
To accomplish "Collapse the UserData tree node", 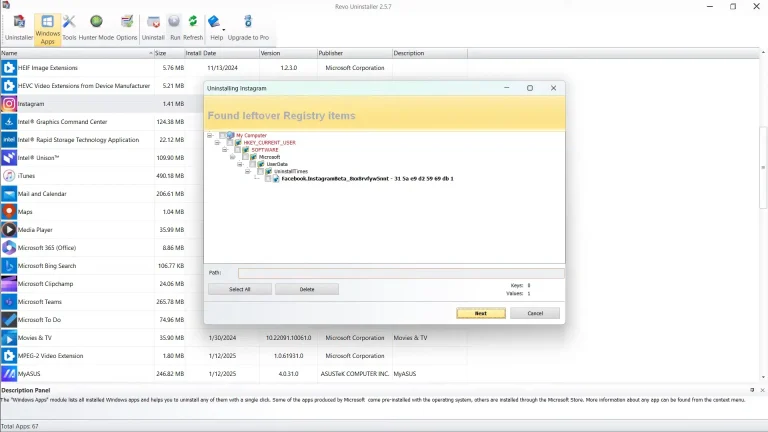I will point(240,164).
